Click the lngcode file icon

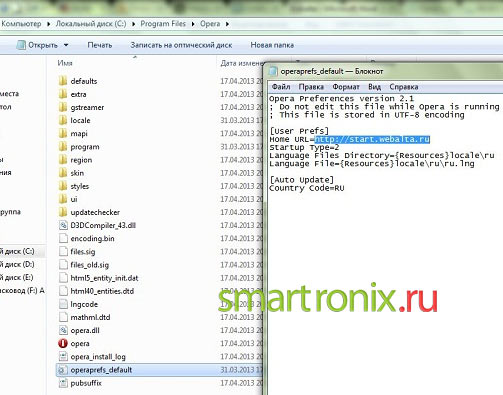(63, 304)
